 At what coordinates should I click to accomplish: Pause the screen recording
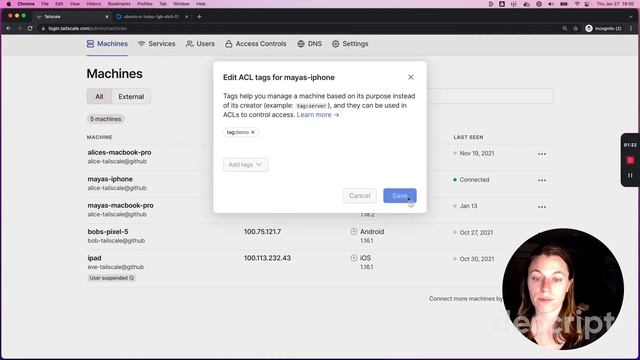click(630, 176)
